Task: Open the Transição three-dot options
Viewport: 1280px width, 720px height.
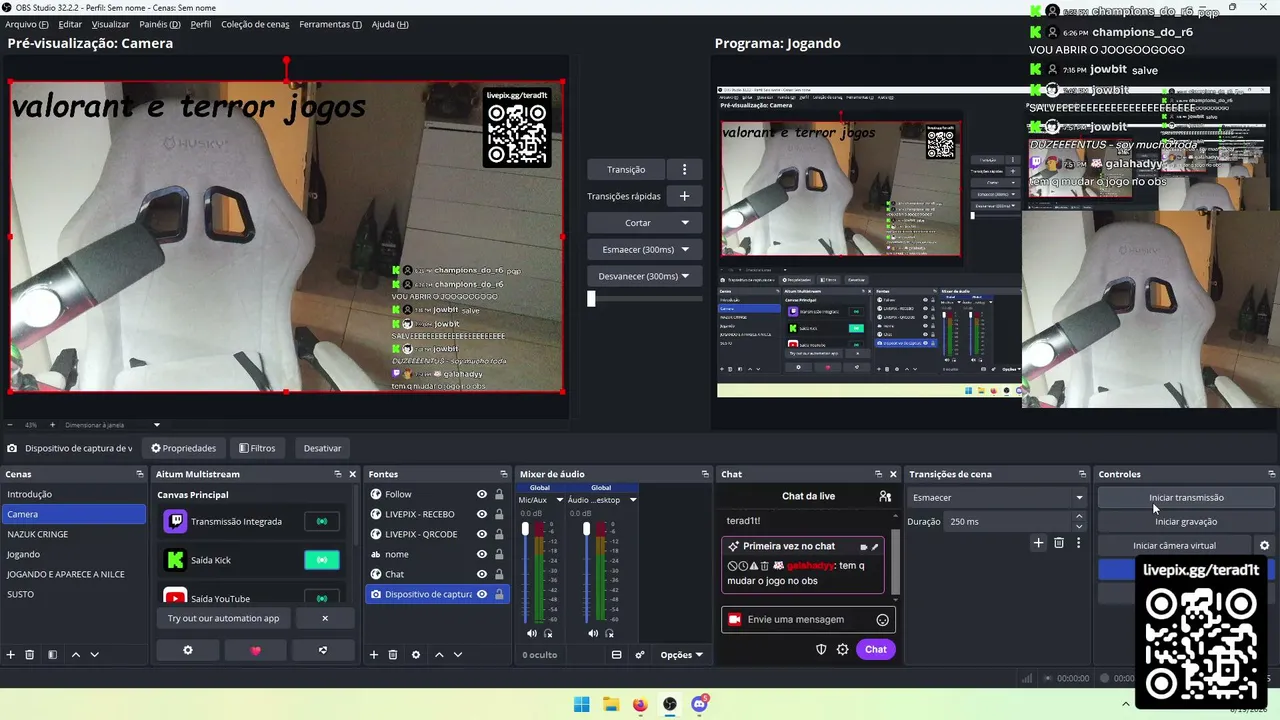Action: [x=684, y=169]
